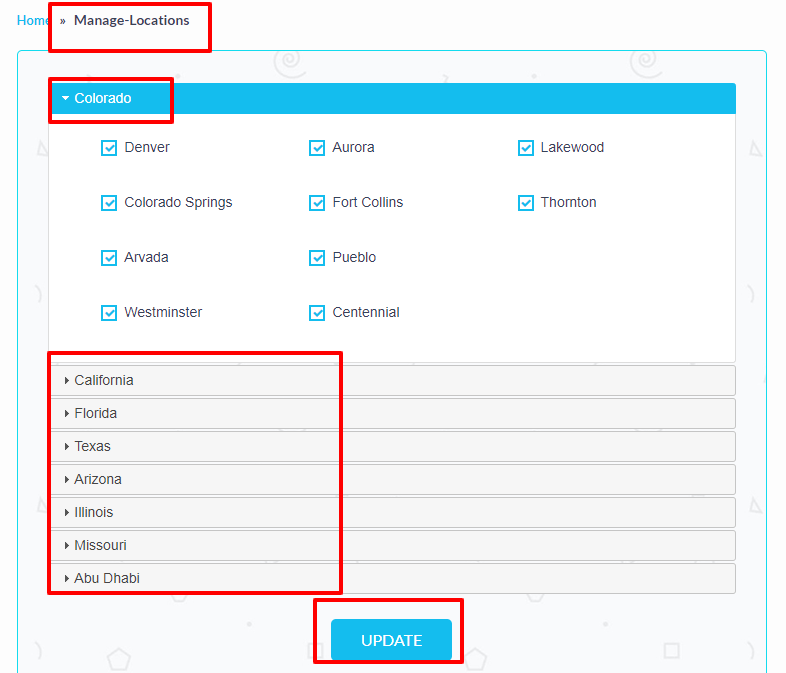Uncheck the Westminster checkbox
Screen dimensions: 786x673
pos(110,313)
